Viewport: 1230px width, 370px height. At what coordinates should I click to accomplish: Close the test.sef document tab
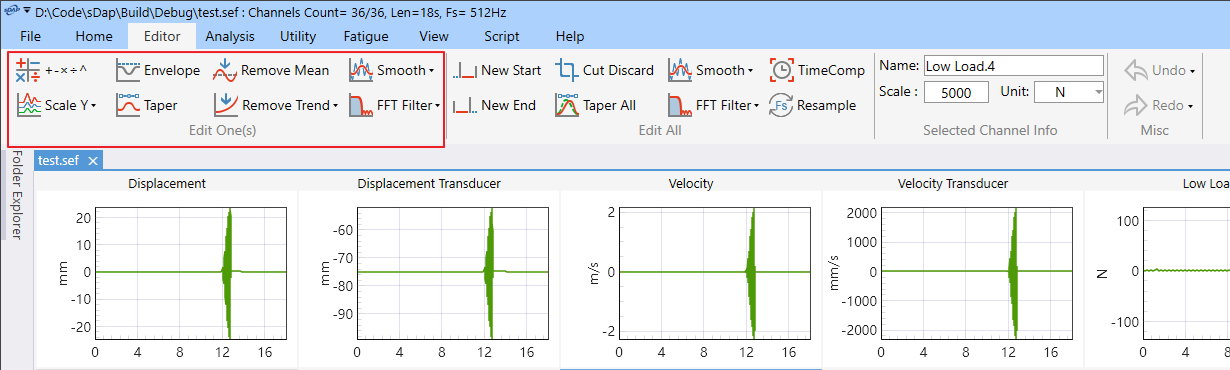tap(92, 160)
